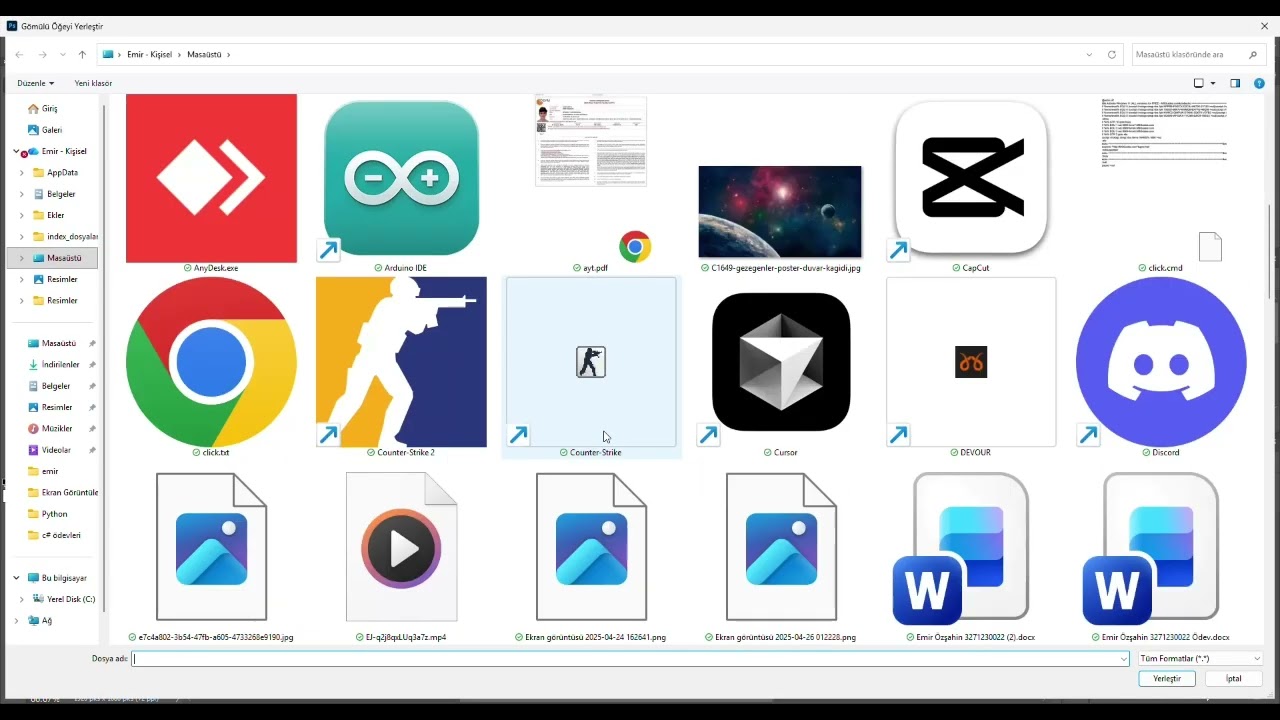This screenshot has width=1280, height=720.
Task: Expand the Ağ network chevron
Action: click(17, 620)
